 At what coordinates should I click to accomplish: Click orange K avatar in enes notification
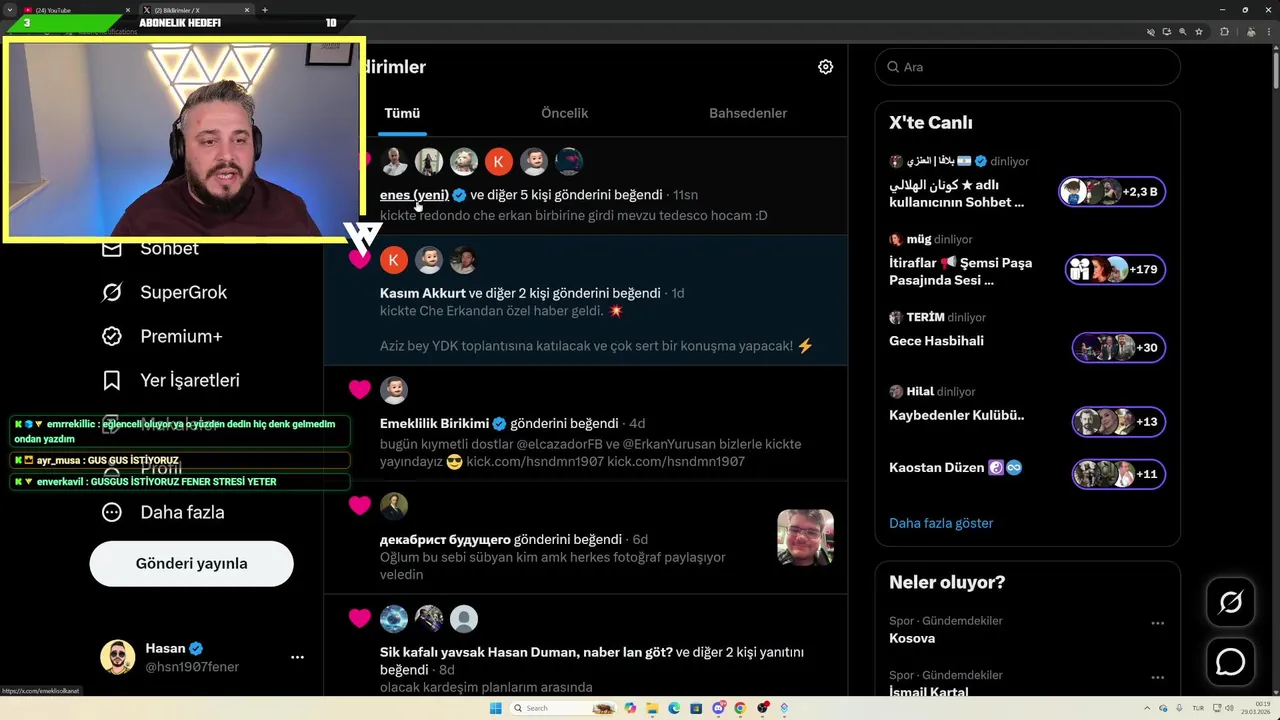coord(499,161)
